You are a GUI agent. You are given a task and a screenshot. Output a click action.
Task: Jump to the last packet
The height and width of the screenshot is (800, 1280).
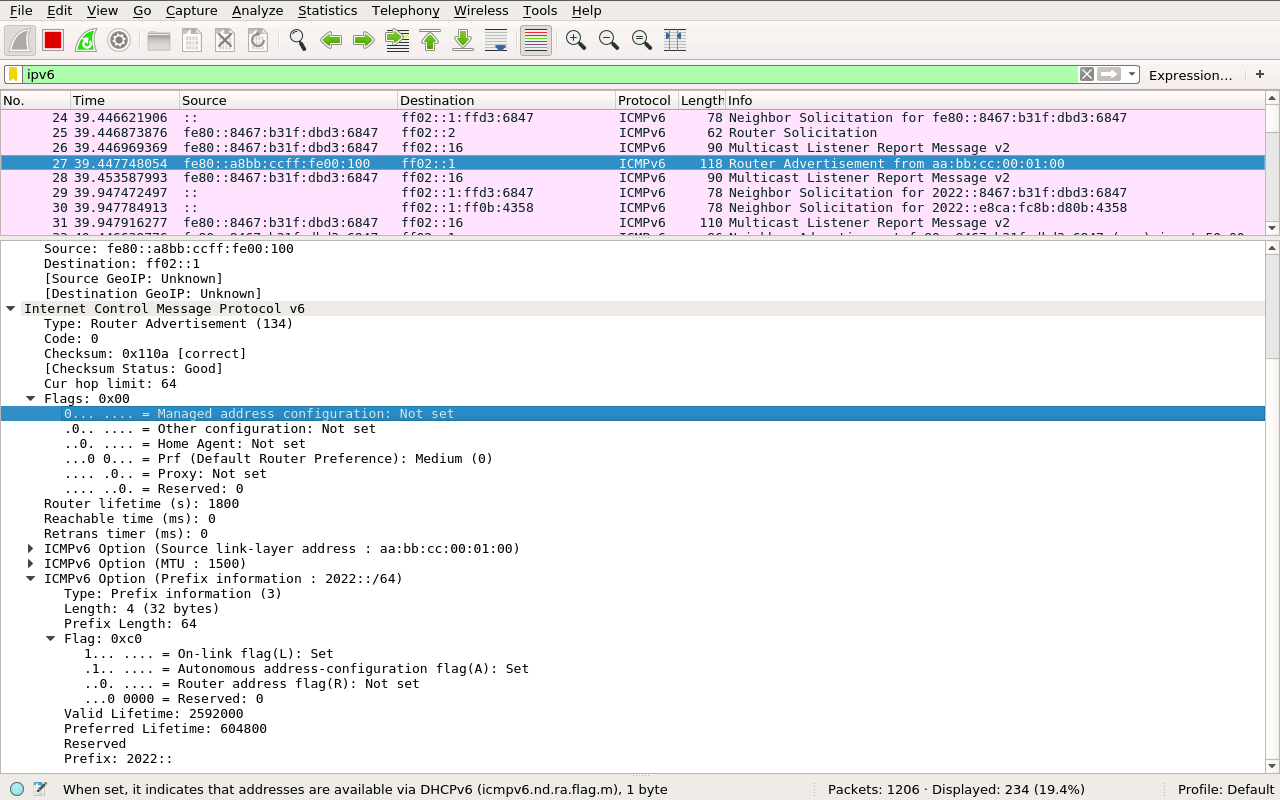(x=463, y=40)
